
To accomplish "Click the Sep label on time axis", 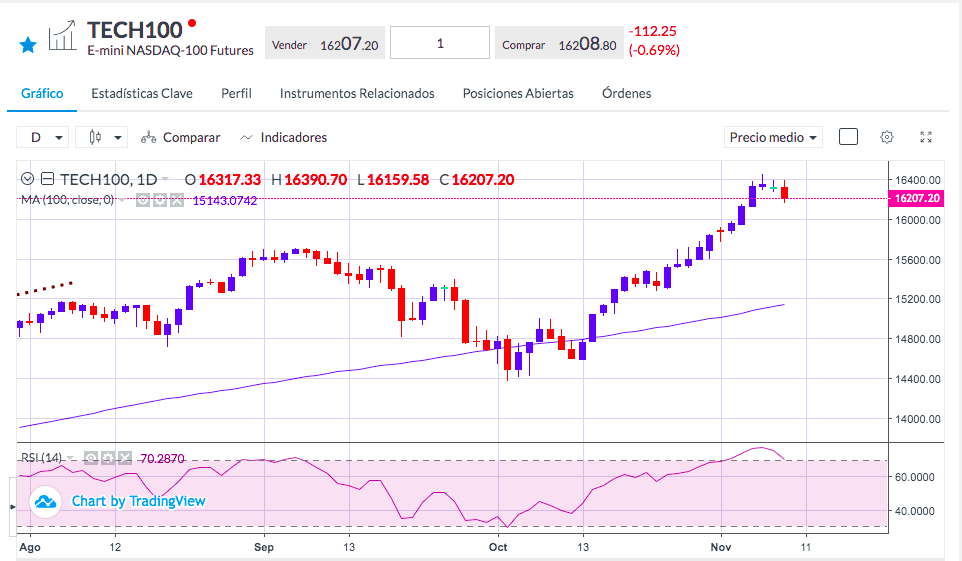I will coord(264,547).
